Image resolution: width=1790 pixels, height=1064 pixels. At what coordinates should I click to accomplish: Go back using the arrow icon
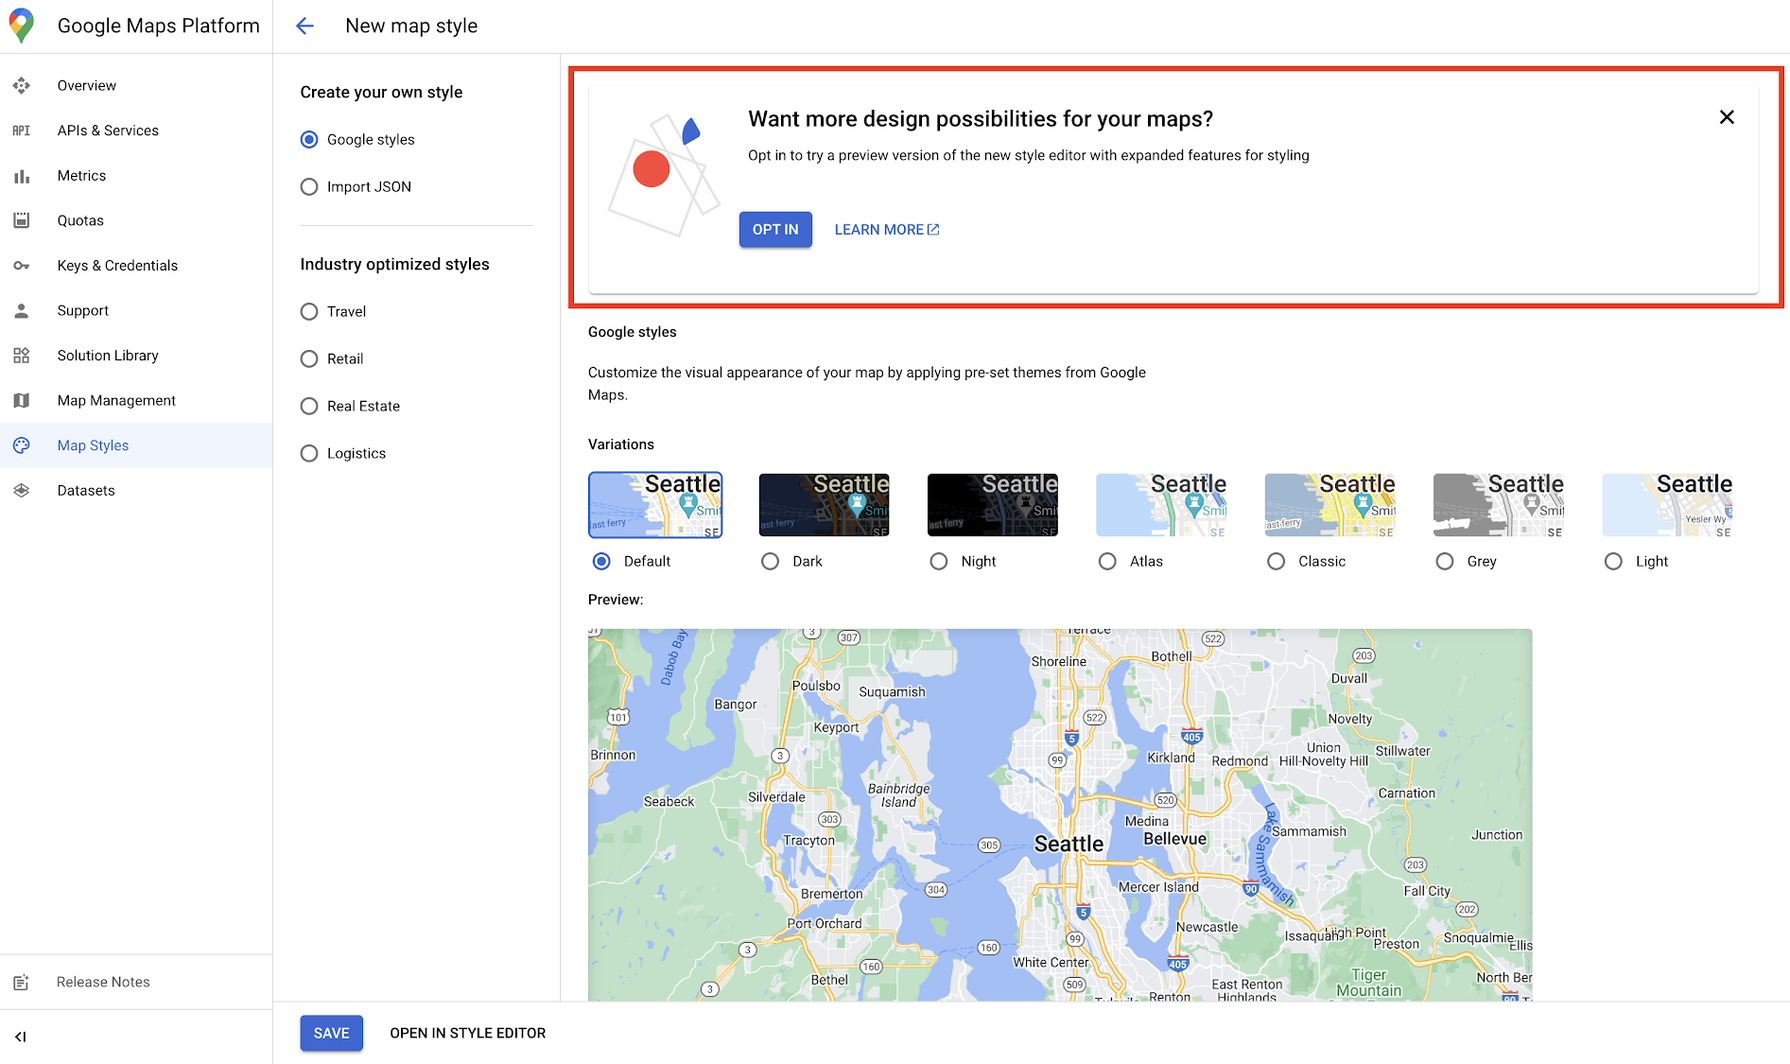(305, 26)
